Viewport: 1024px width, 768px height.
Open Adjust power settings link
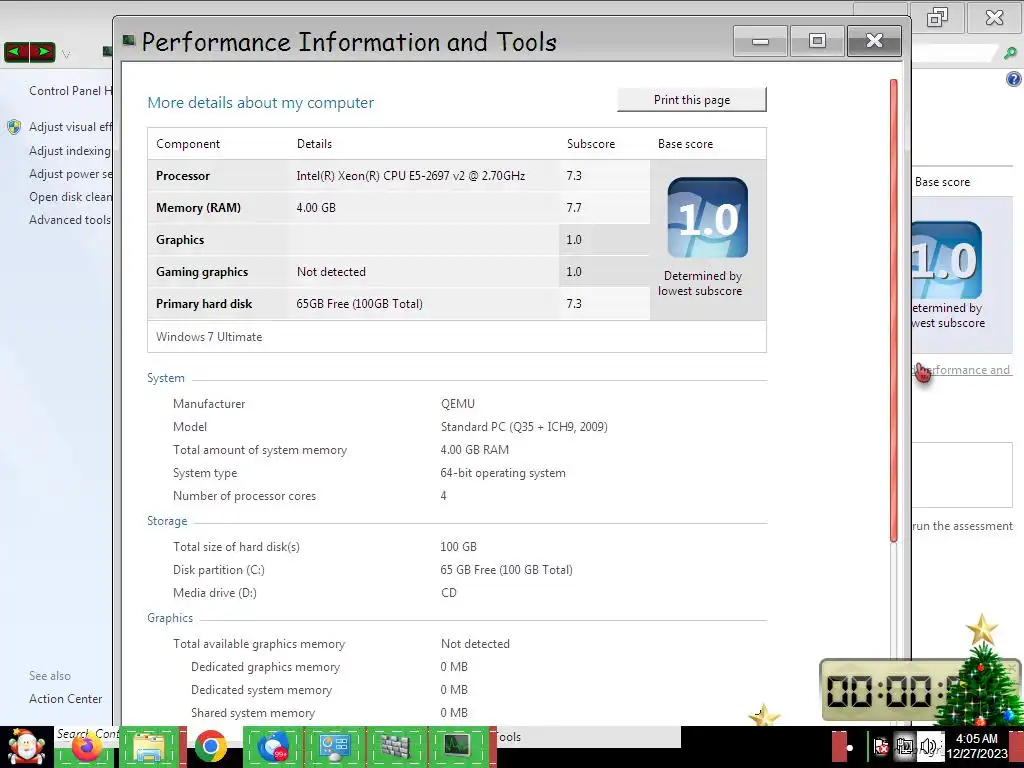tap(71, 174)
